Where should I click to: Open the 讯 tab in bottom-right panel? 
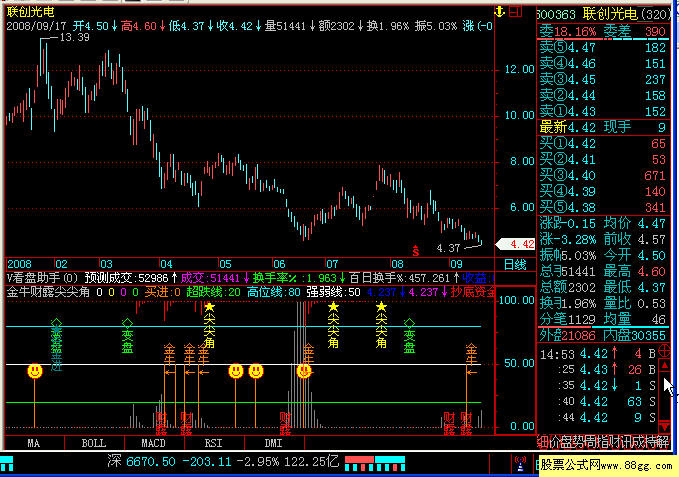pyautogui.click(x=627, y=442)
